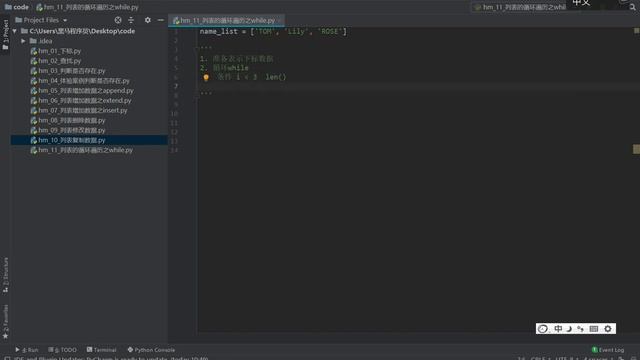This screenshot has width=640, height=360.
Task: Click the IME moon icon
Action: 569,329
